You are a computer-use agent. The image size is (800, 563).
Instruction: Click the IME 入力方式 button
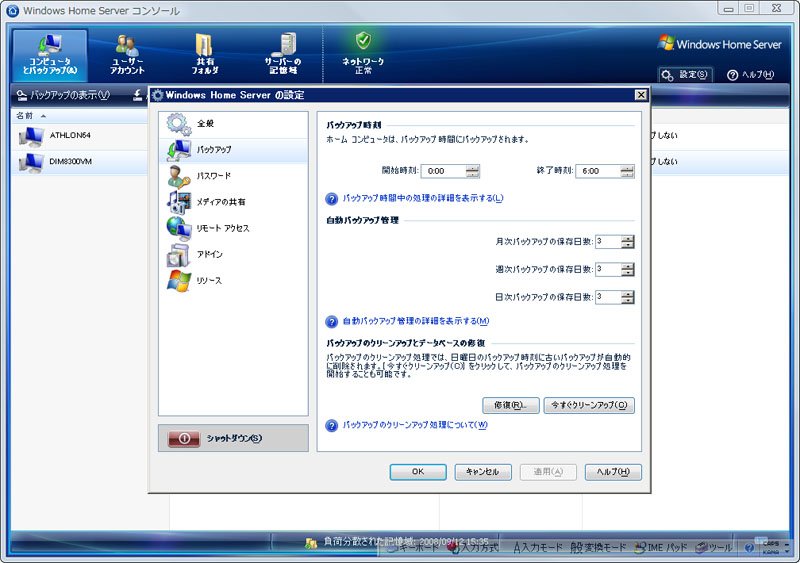click(474, 548)
